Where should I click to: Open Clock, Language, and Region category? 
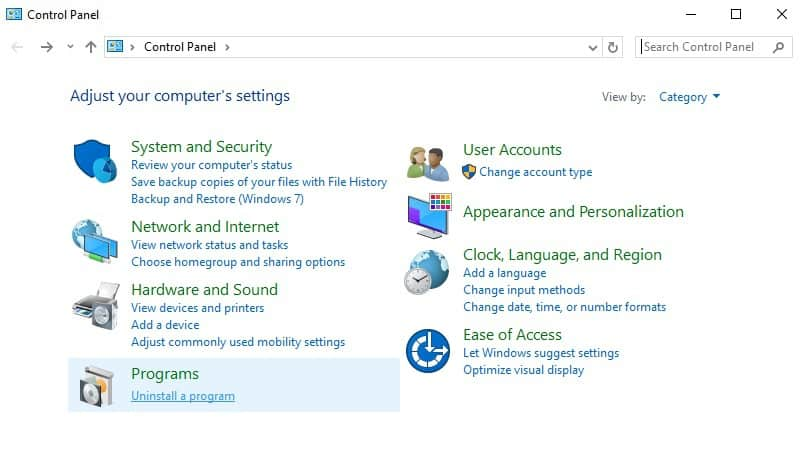(562, 255)
